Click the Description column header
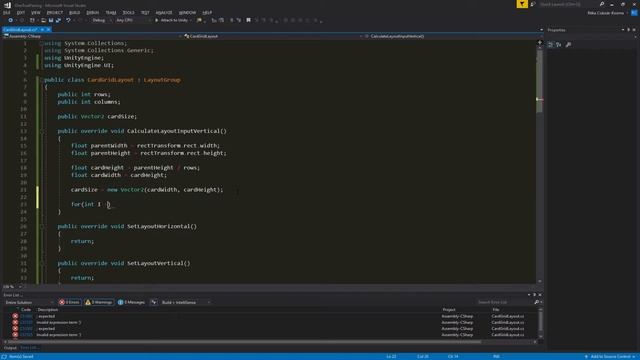Screen dimensions: 640x360 pos(47,310)
